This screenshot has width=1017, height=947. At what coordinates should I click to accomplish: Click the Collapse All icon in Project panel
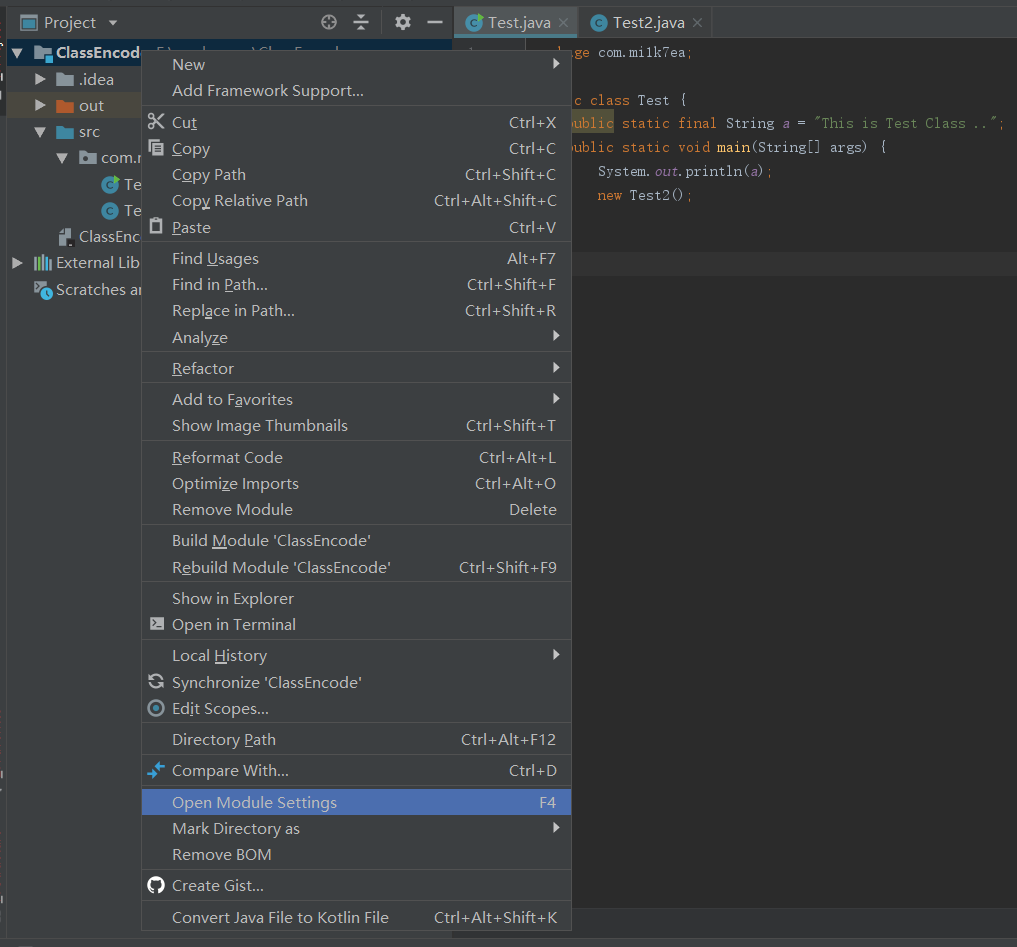tap(361, 22)
